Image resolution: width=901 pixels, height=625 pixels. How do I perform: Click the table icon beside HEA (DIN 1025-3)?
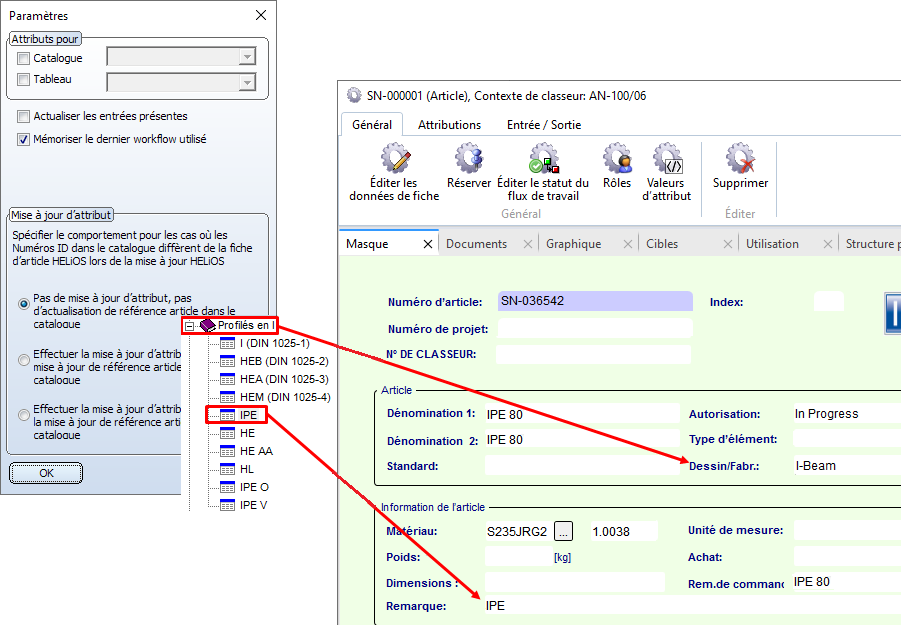[228, 379]
